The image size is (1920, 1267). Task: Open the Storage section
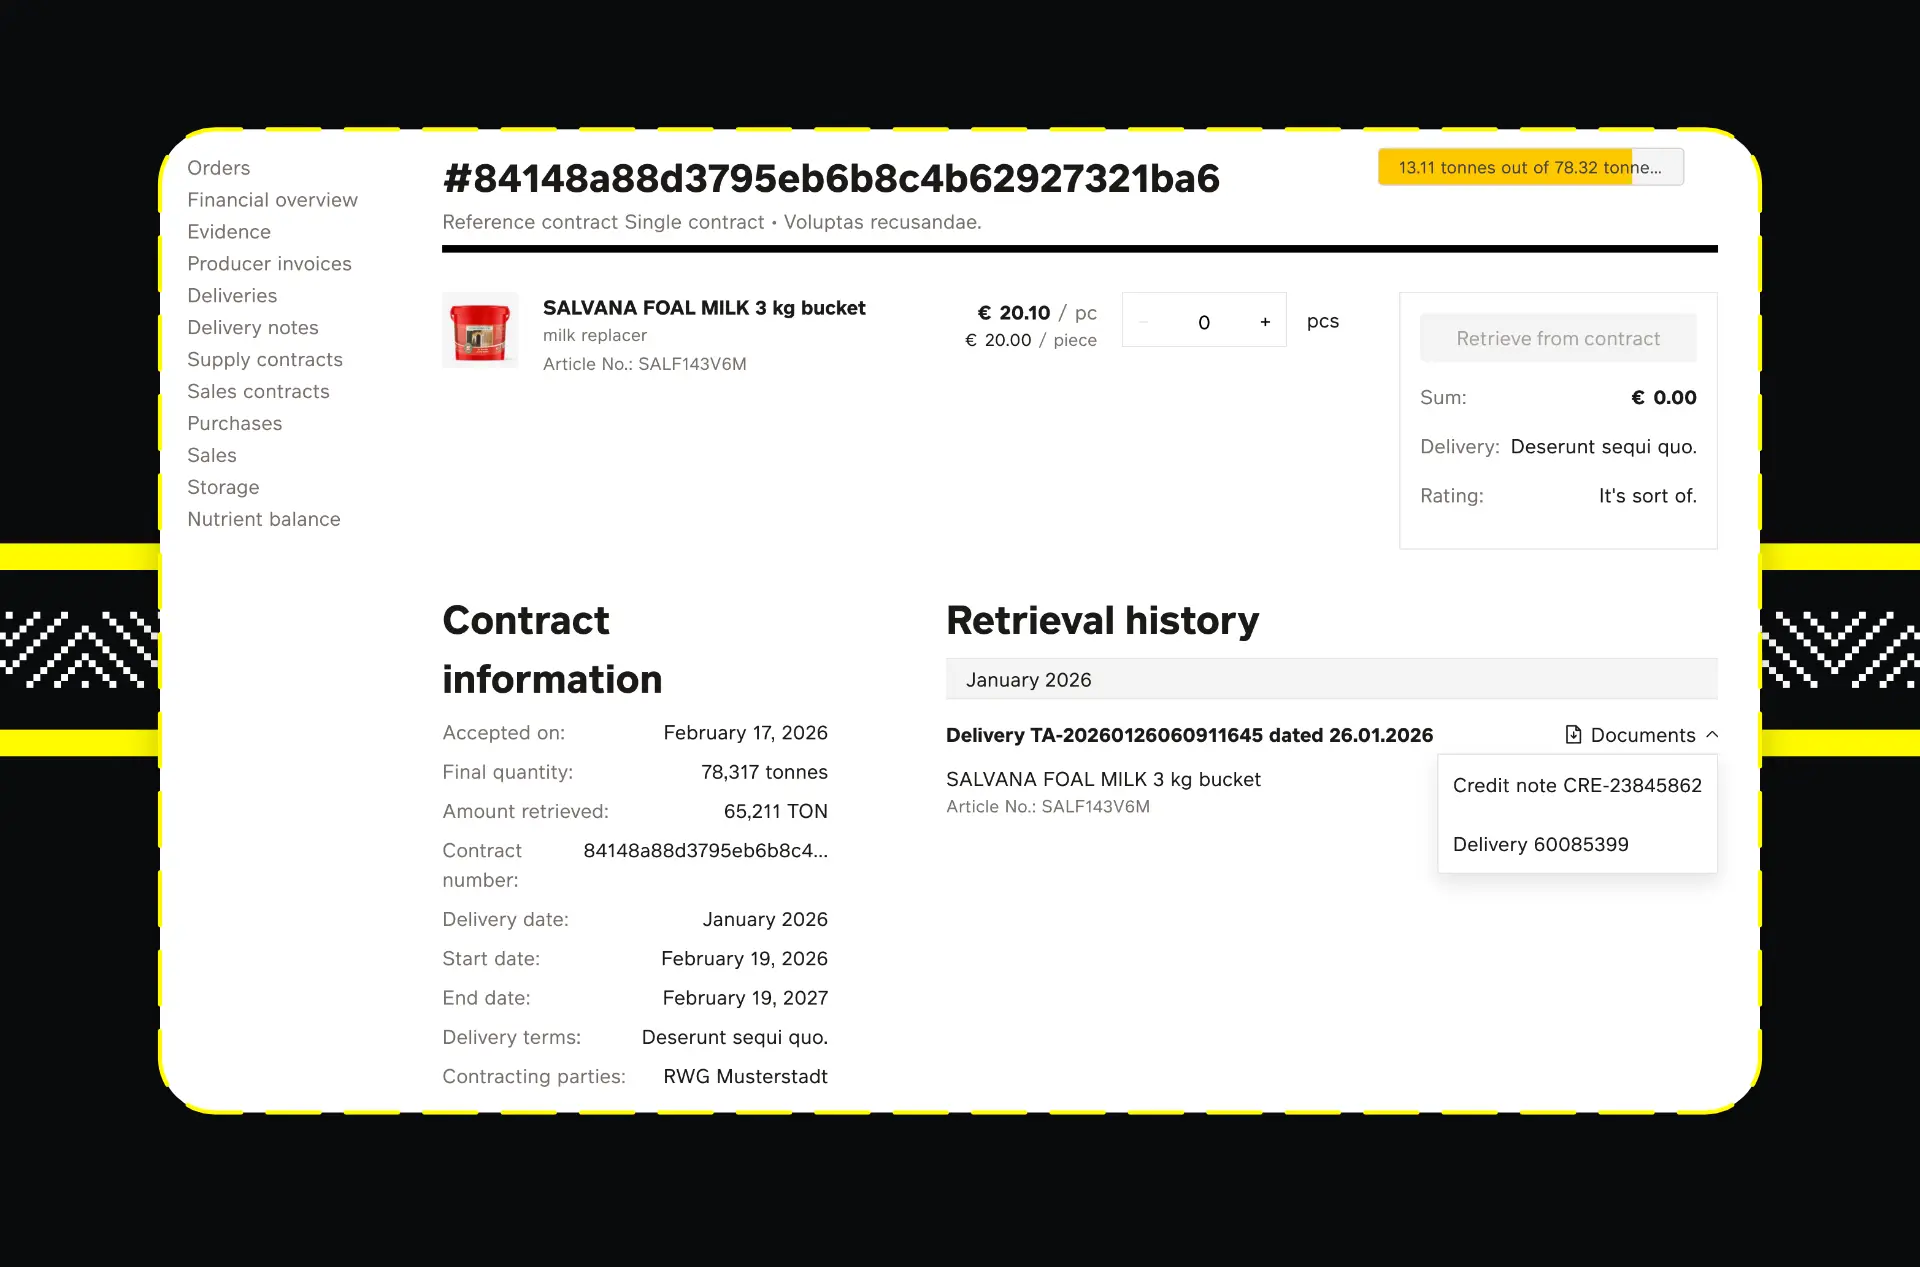click(222, 488)
